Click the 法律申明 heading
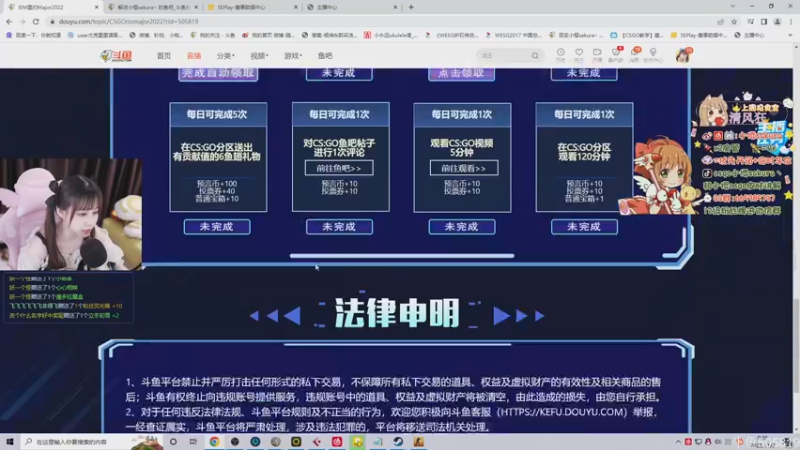The height and width of the screenshot is (450, 800). (397, 313)
